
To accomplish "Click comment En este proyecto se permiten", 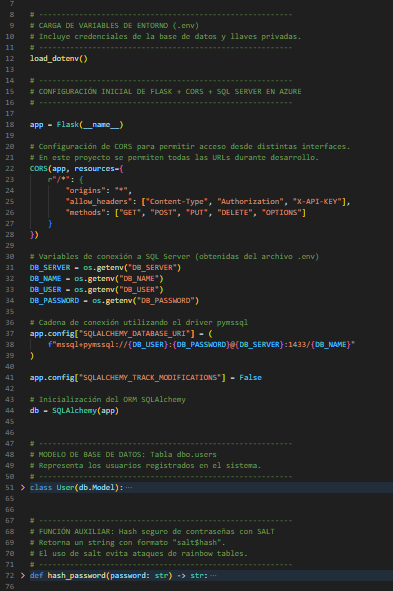I will [x=174, y=158].
